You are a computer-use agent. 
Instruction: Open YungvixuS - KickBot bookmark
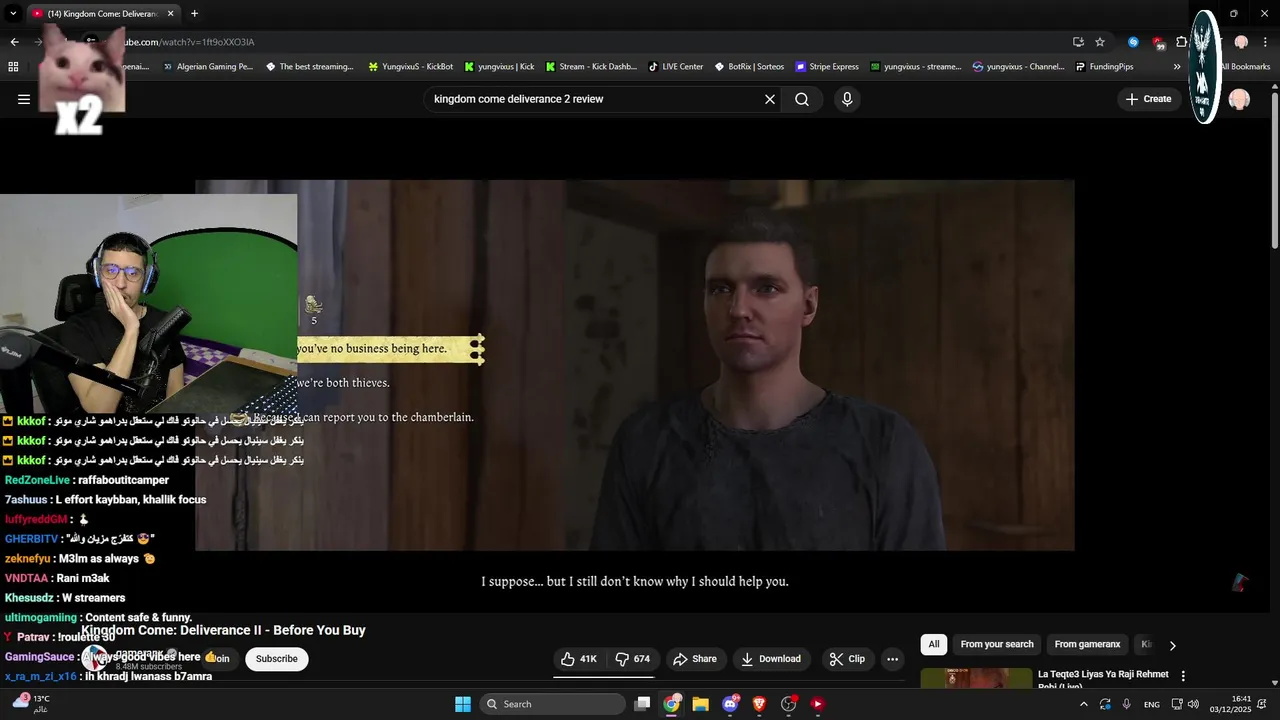411,67
